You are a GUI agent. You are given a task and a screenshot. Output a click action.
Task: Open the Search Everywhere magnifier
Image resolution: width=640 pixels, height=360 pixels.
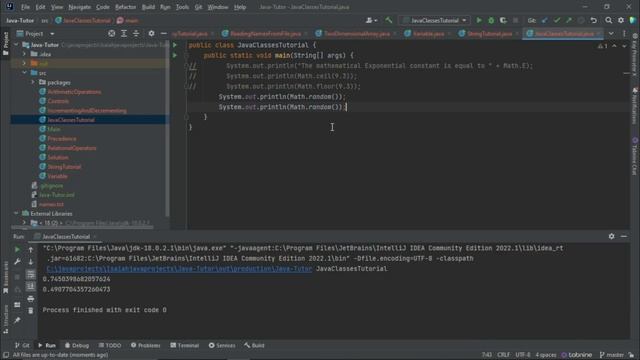(609, 20)
